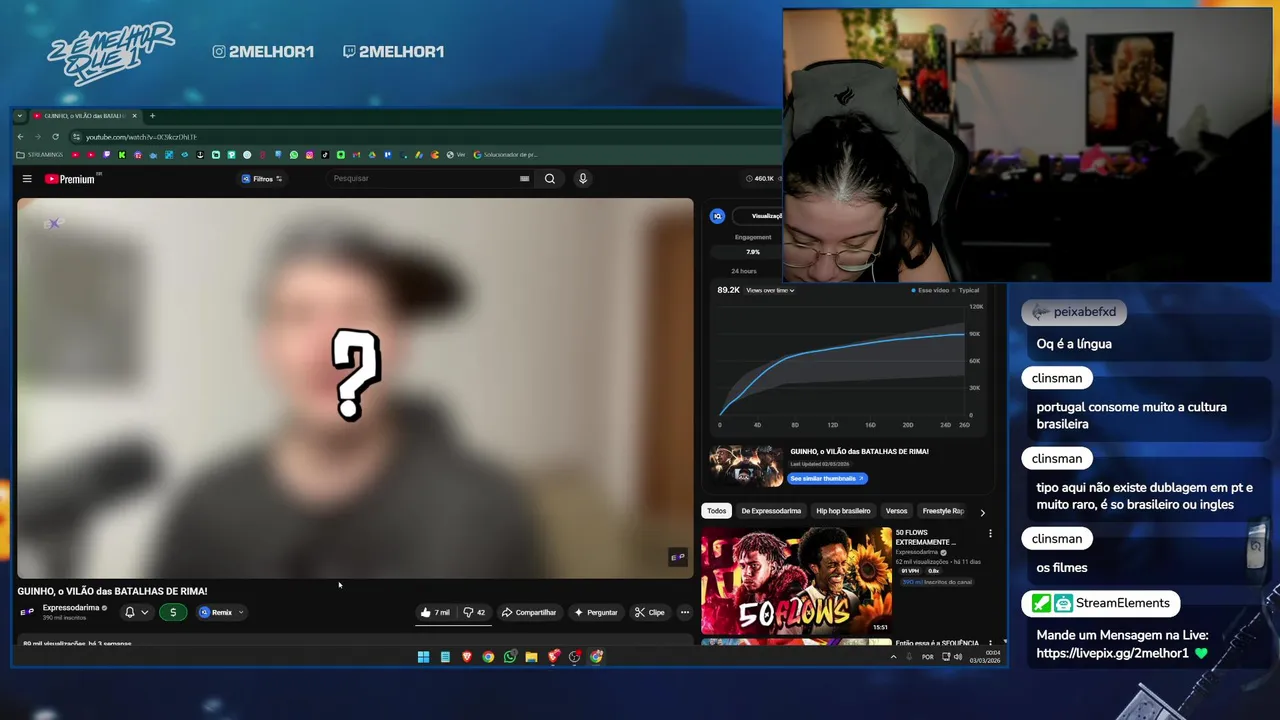1280x720 pixels.
Task: Create a clip with the Clipe button
Action: click(x=650, y=612)
